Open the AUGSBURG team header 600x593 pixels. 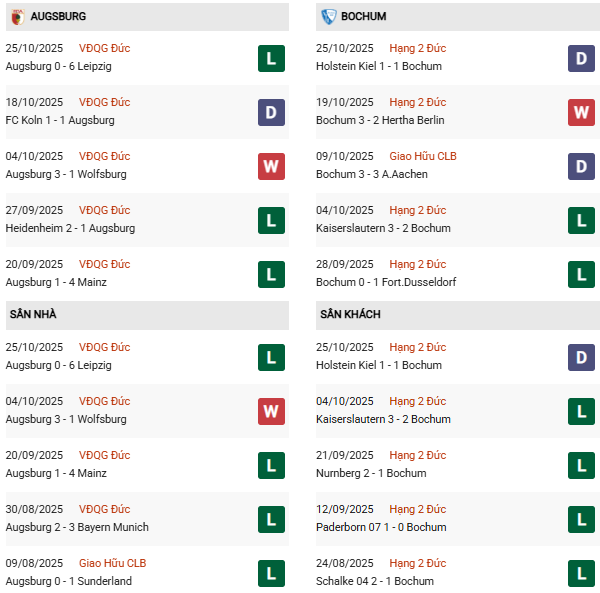tap(58, 17)
